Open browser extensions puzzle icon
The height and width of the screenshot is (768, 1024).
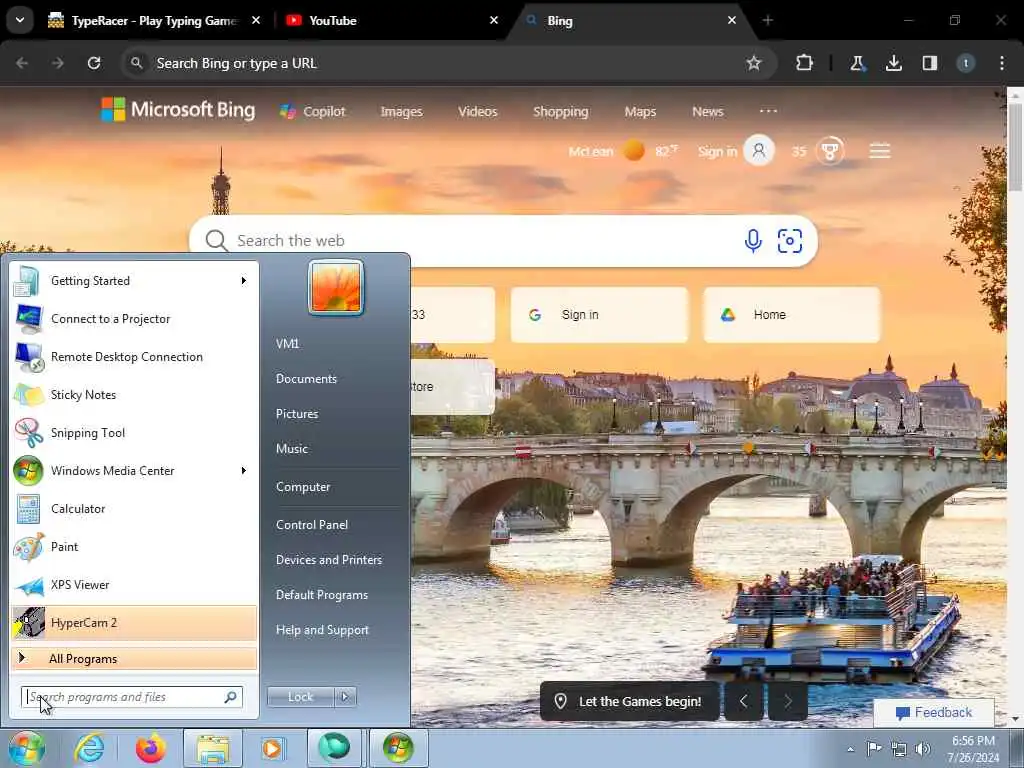805,63
